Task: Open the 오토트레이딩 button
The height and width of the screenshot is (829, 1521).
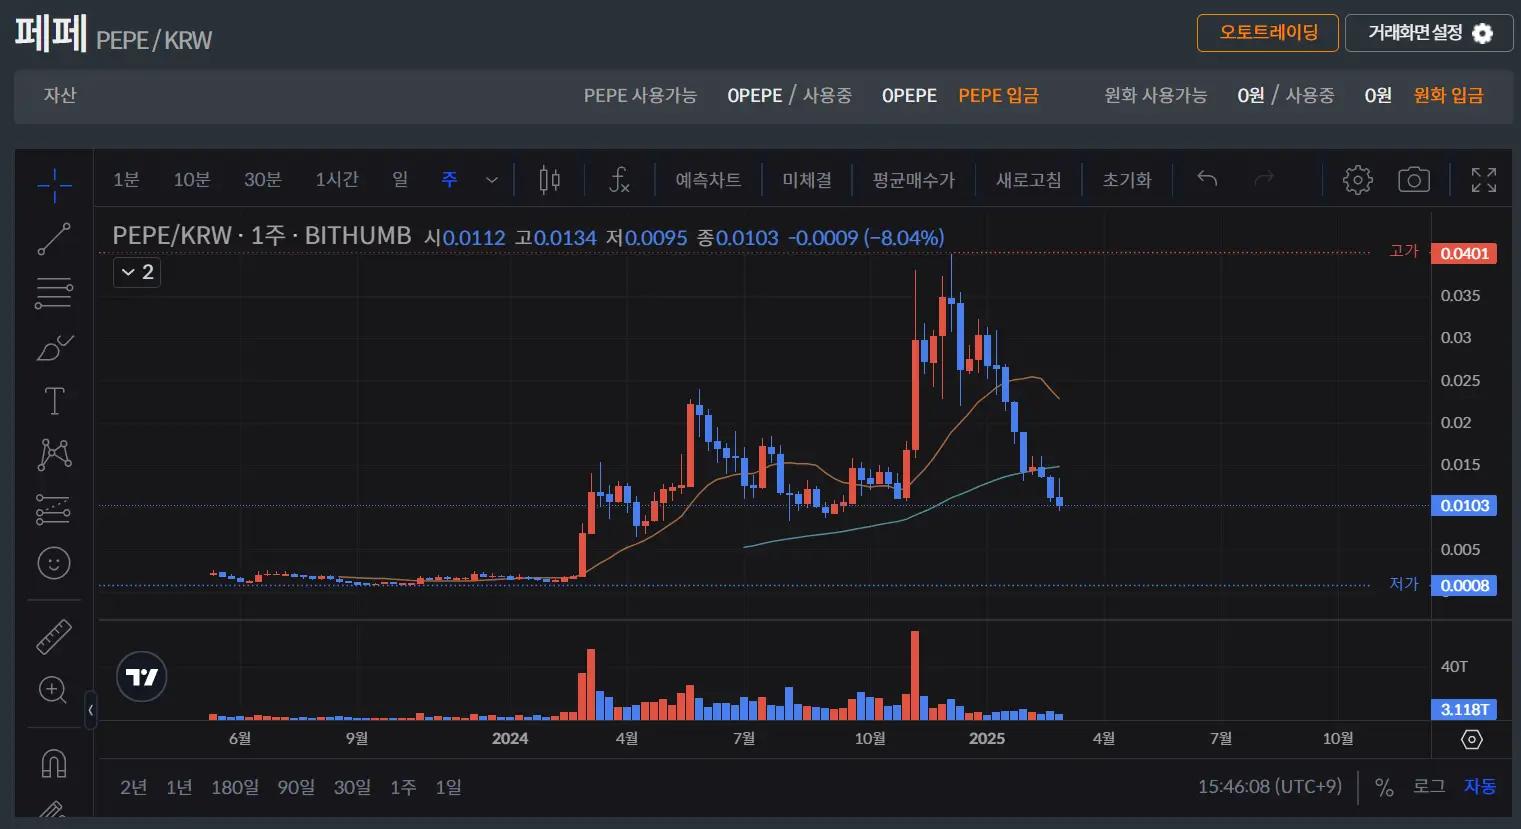Action: tap(1268, 33)
